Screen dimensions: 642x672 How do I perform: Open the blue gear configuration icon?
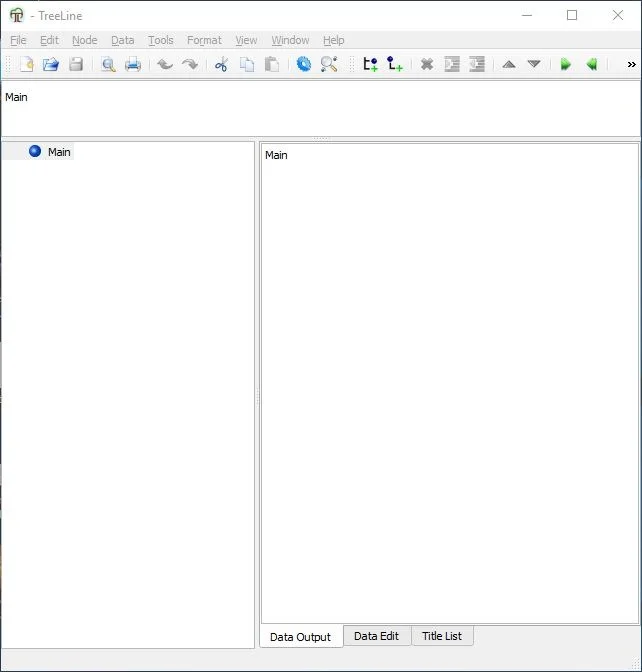coord(304,64)
